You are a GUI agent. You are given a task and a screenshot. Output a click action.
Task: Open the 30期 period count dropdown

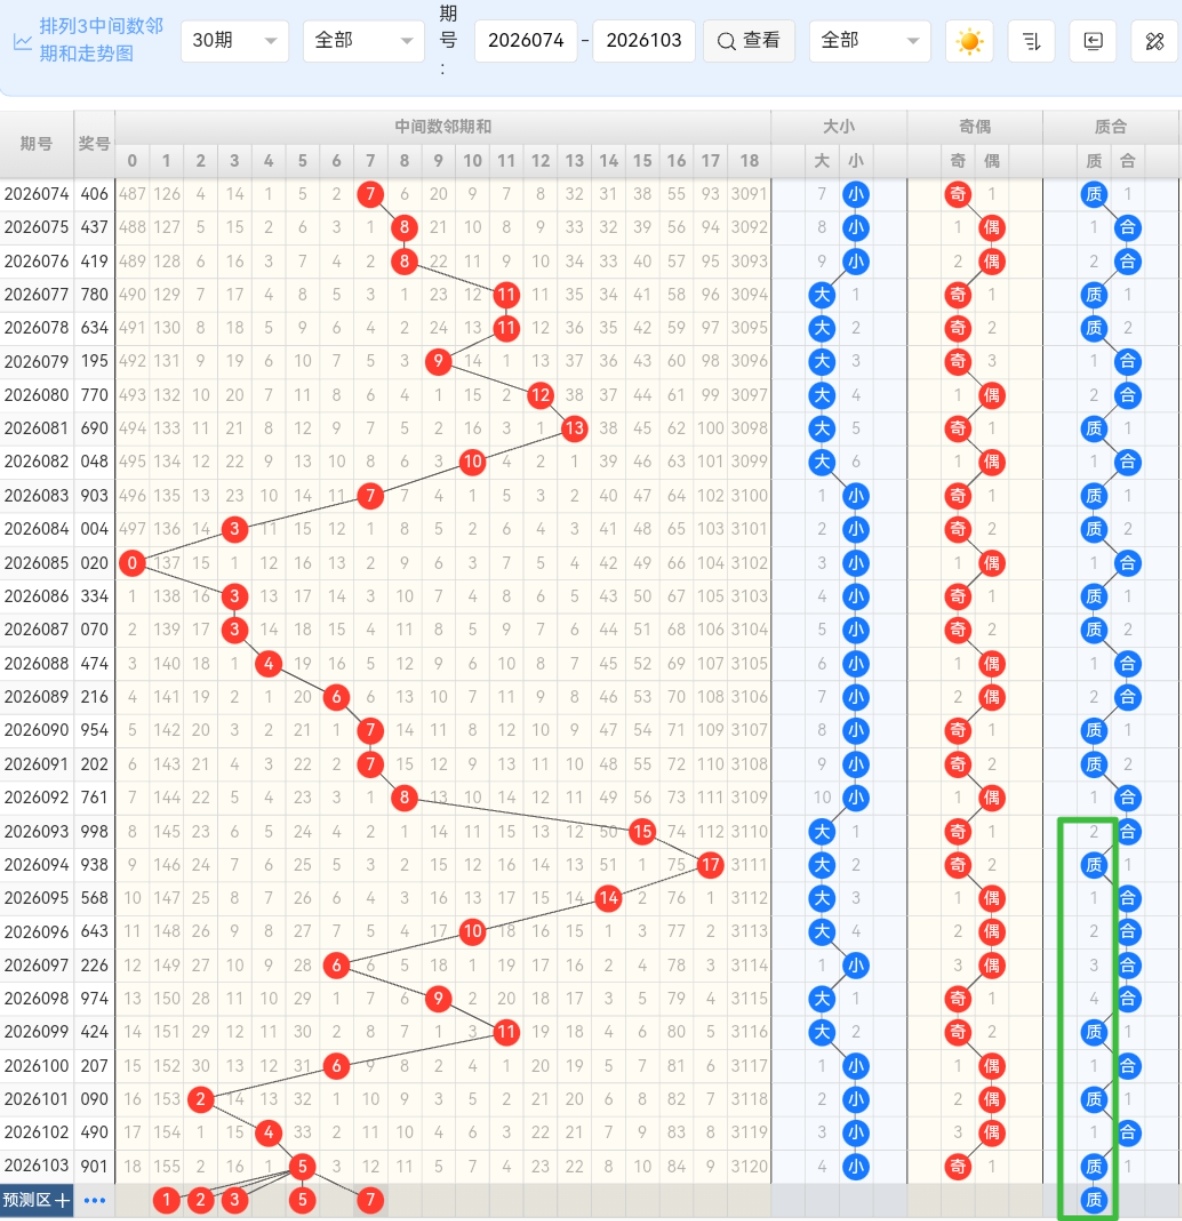point(234,41)
